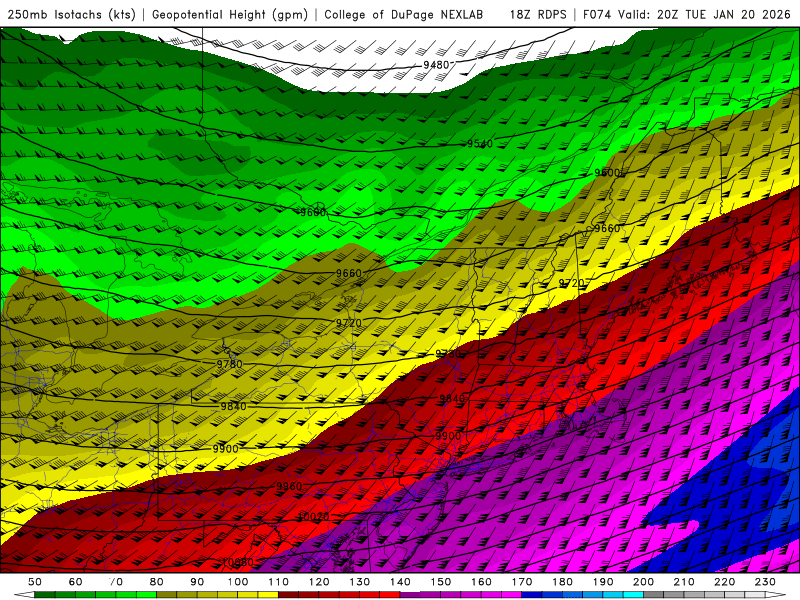The image size is (800, 600).
Task: Click the 150 value on the color scale
Action: pos(440,582)
